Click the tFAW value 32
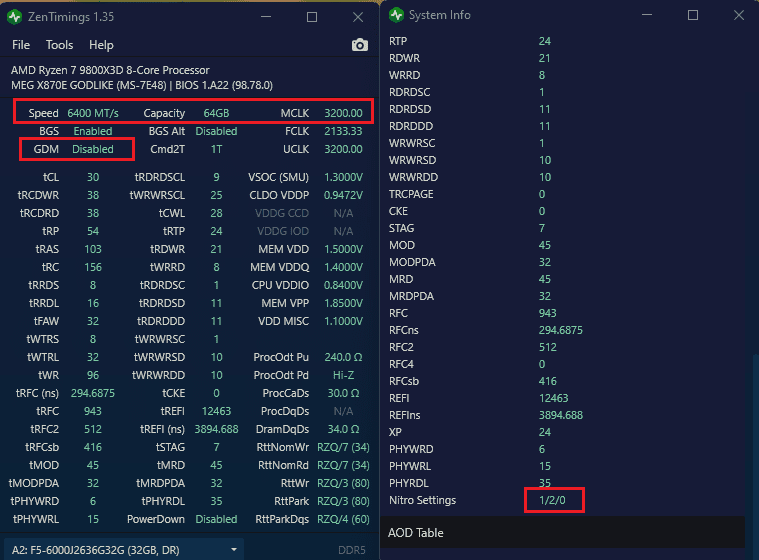Screen dimensions: 759x560 coord(93,321)
